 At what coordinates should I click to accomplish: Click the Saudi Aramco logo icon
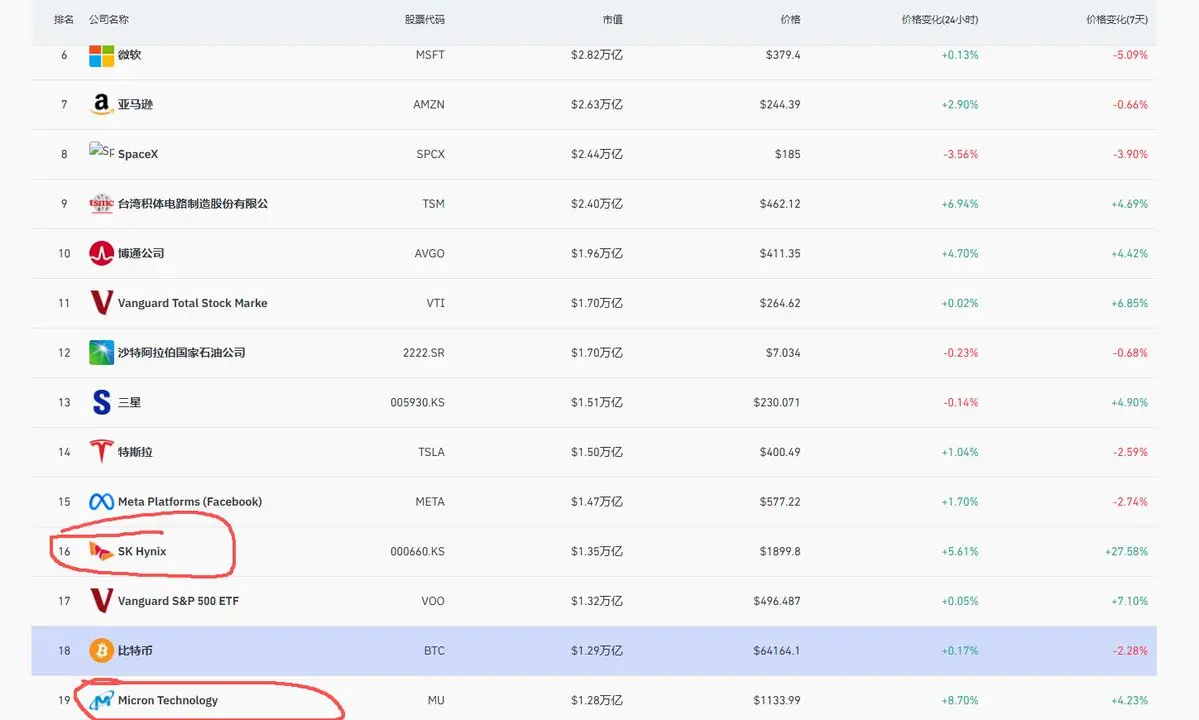(101, 352)
